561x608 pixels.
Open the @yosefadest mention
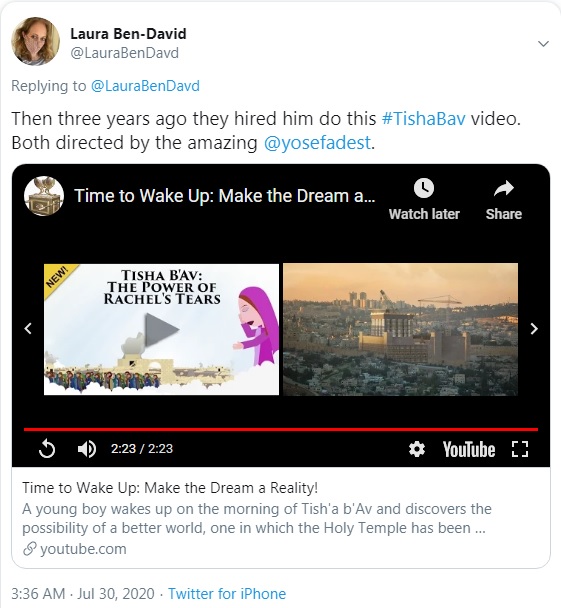[x=317, y=143]
